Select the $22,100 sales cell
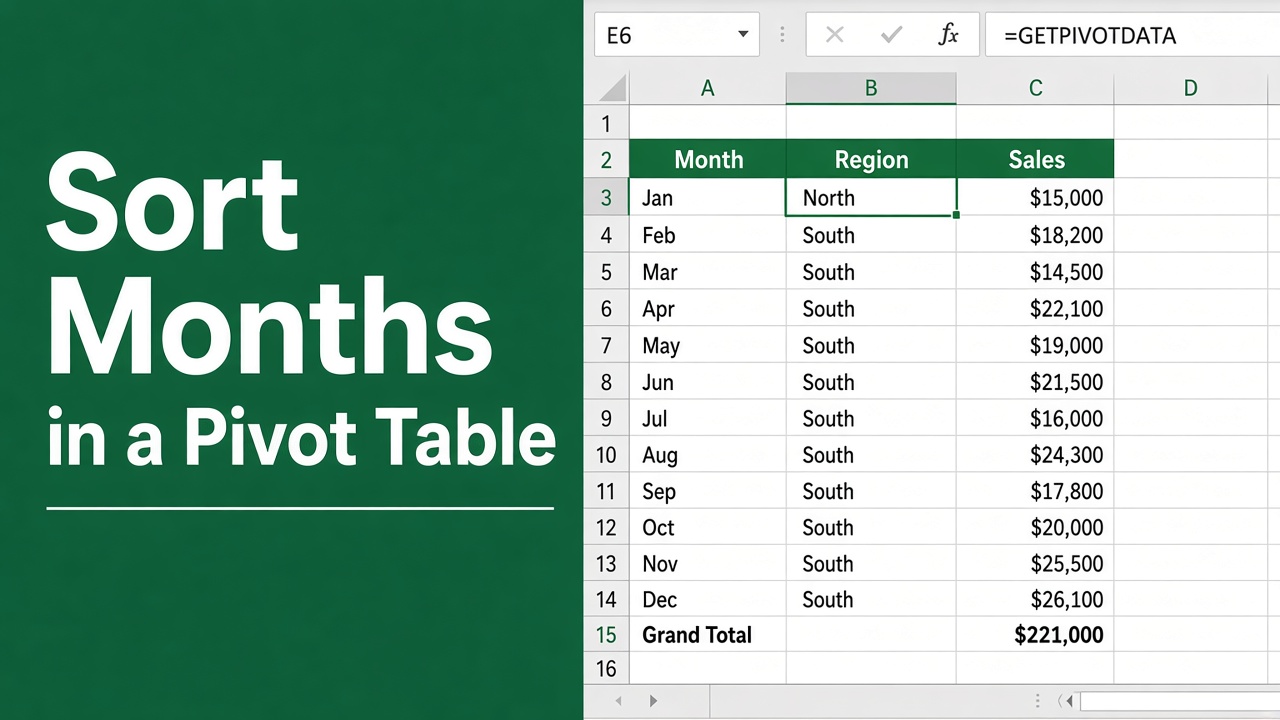1280x720 pixels. pyautogui.click(x=1035, y=308)
